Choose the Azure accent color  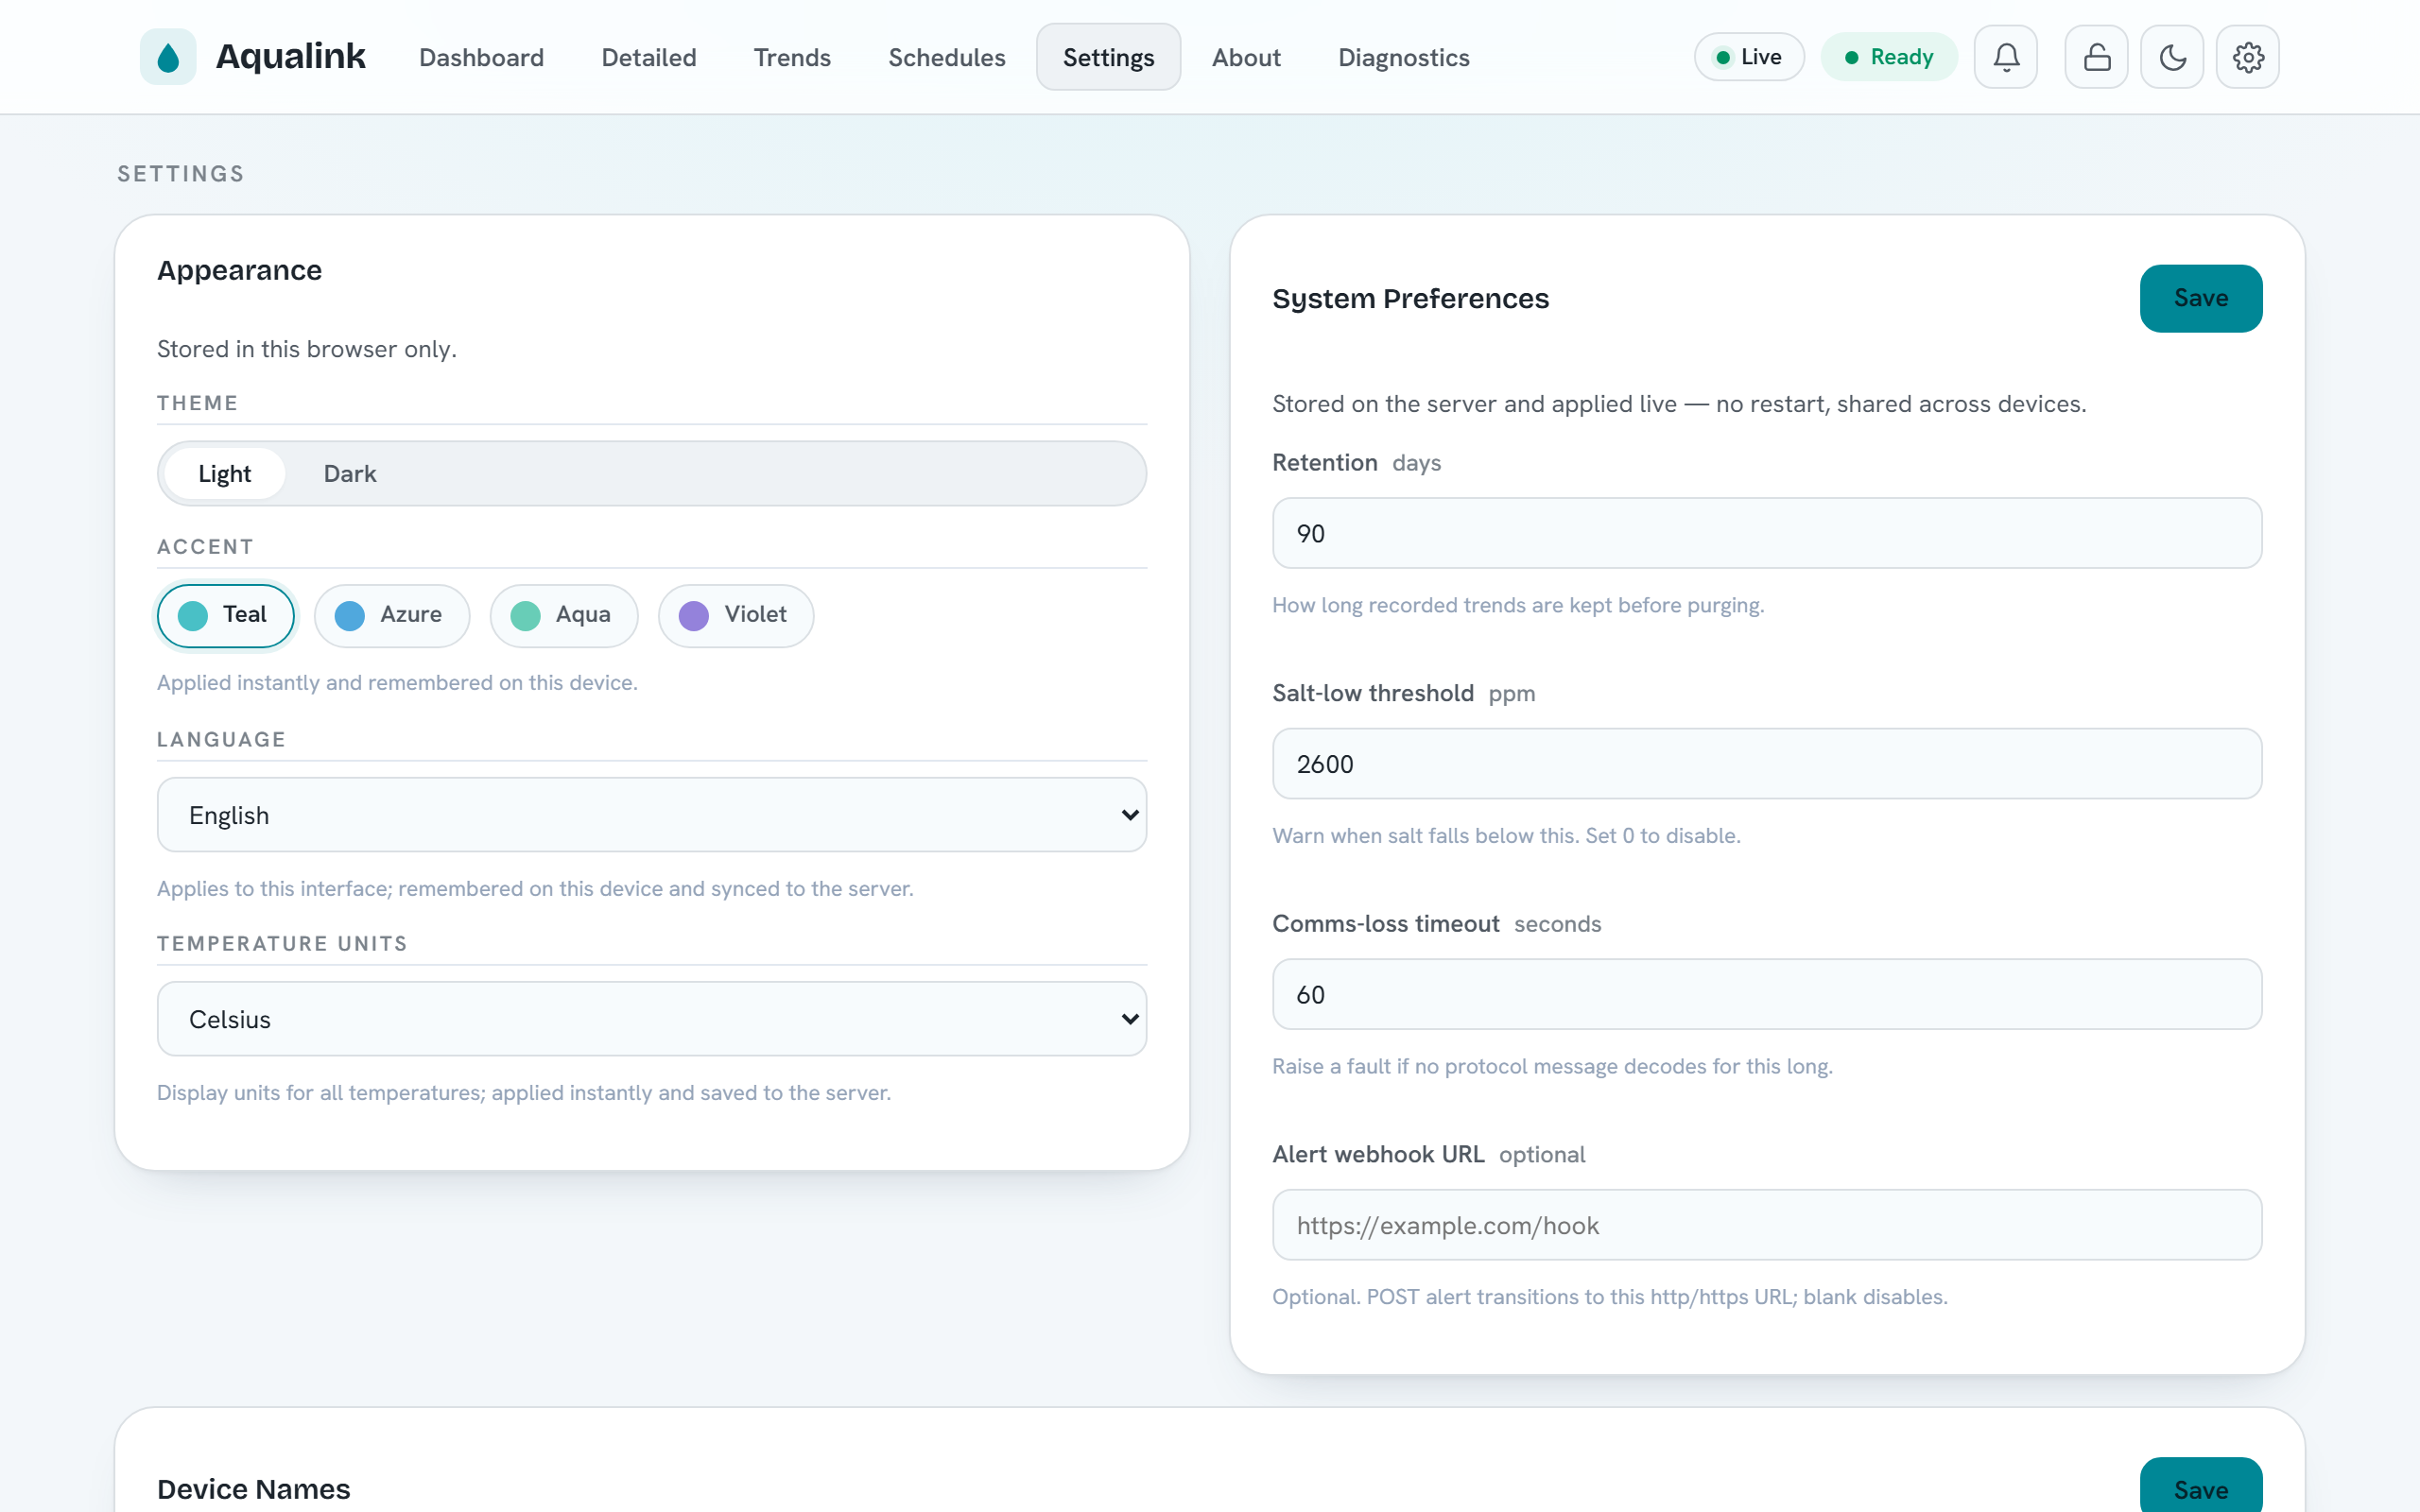pos(392,615)
